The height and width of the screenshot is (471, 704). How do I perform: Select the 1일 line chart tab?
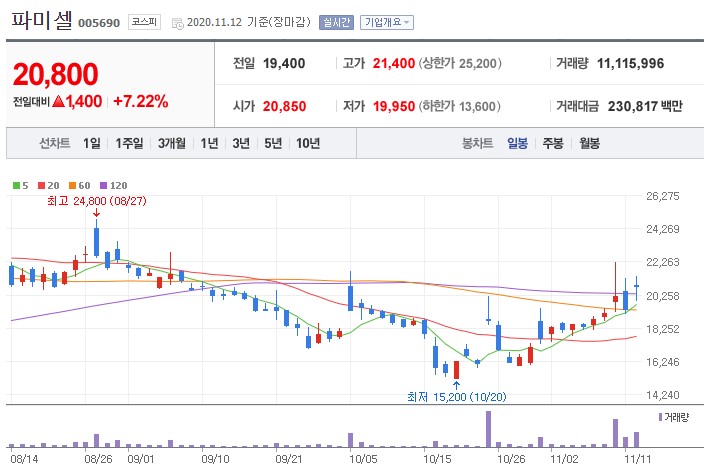coord(92,143)
